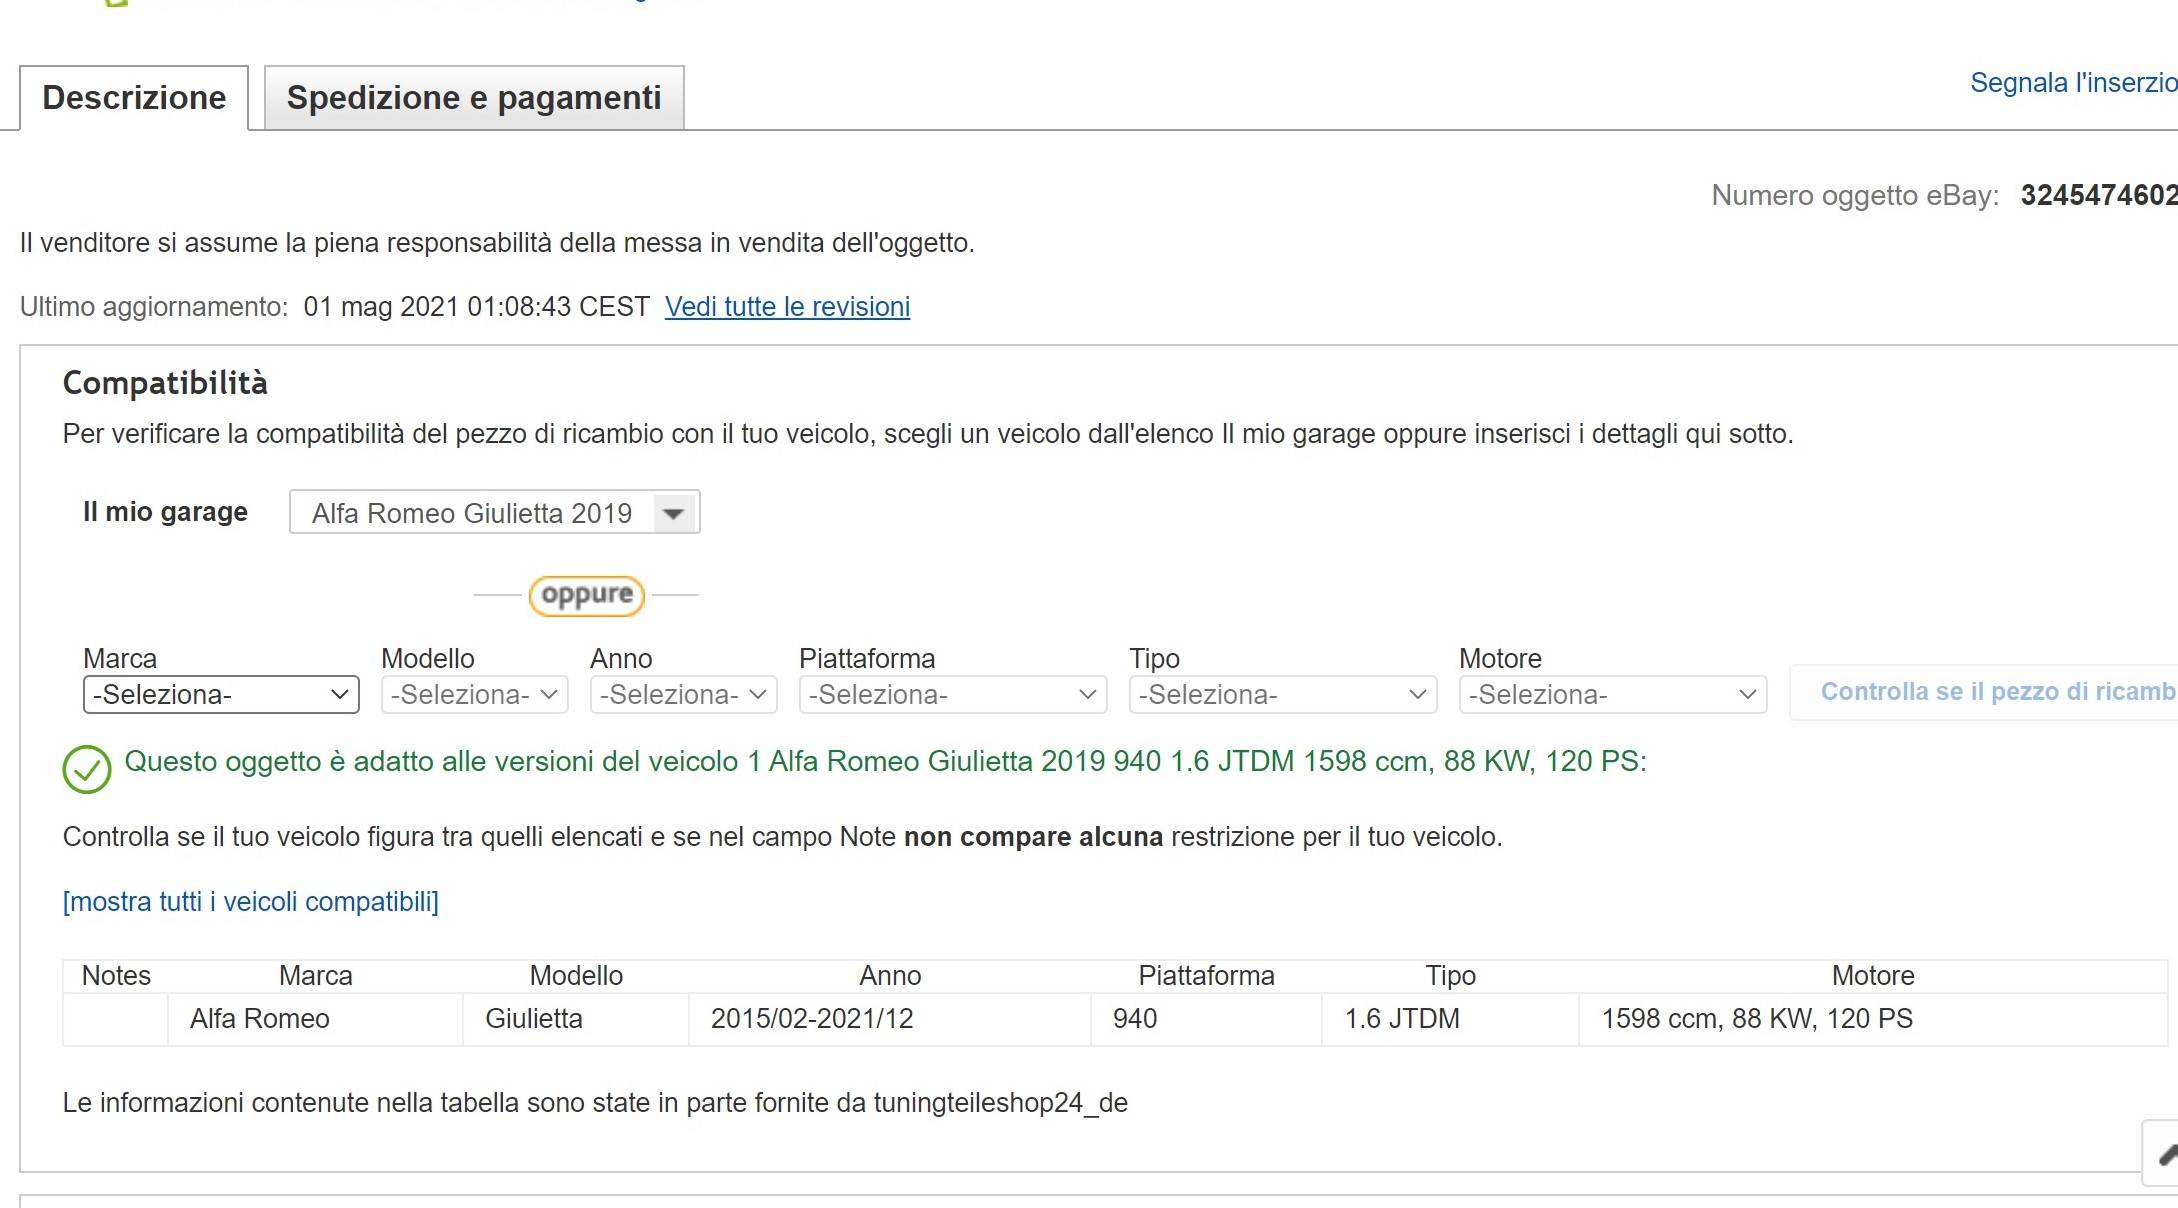This screenshot has height=1208, width=2178.
Task: Select the 1.6 JTDM type cell
Action: (x=1450, y=1019)
